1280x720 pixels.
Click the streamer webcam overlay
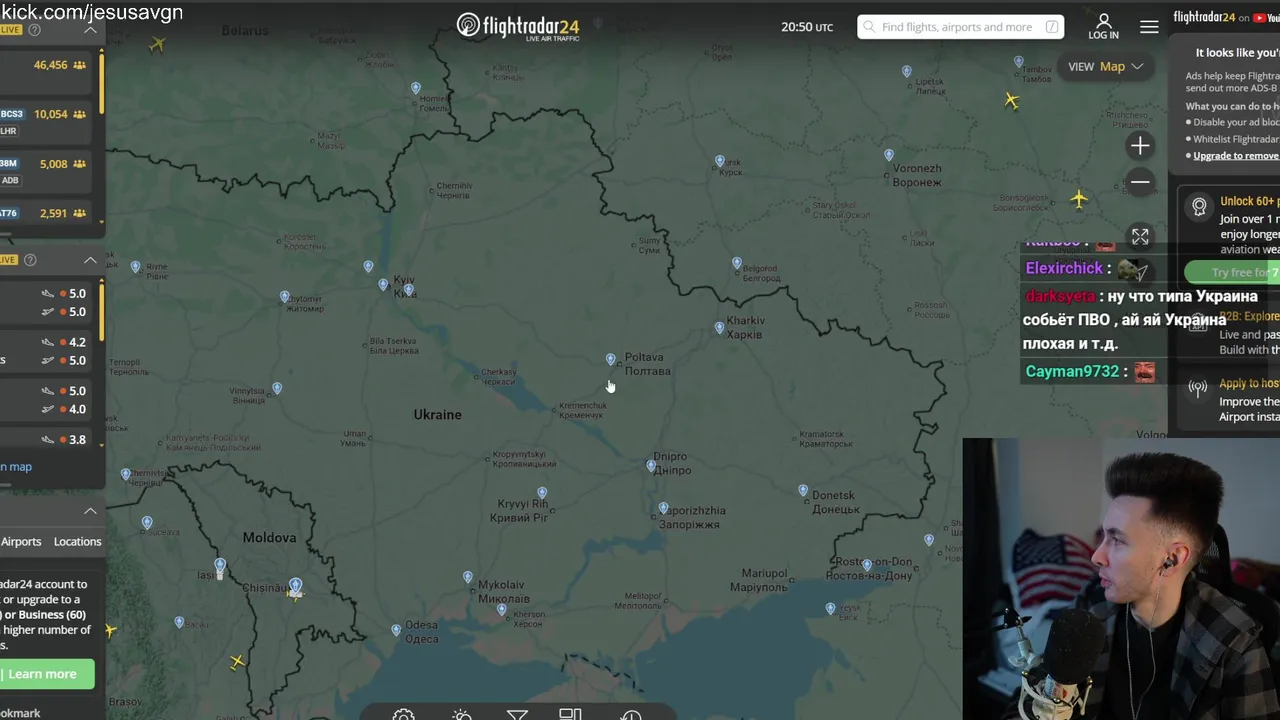pyautogui.click(x=1121, y=579)
